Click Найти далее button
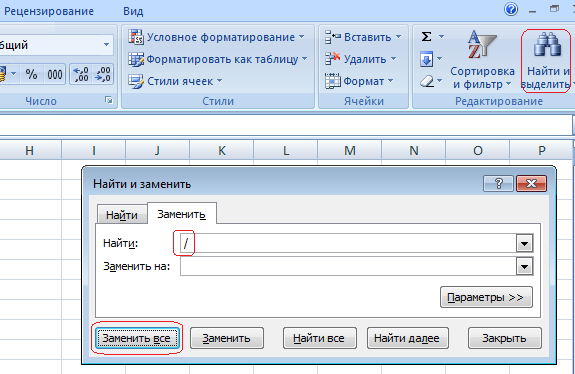This screenshot has width=575, height=374. pos(407,338)
